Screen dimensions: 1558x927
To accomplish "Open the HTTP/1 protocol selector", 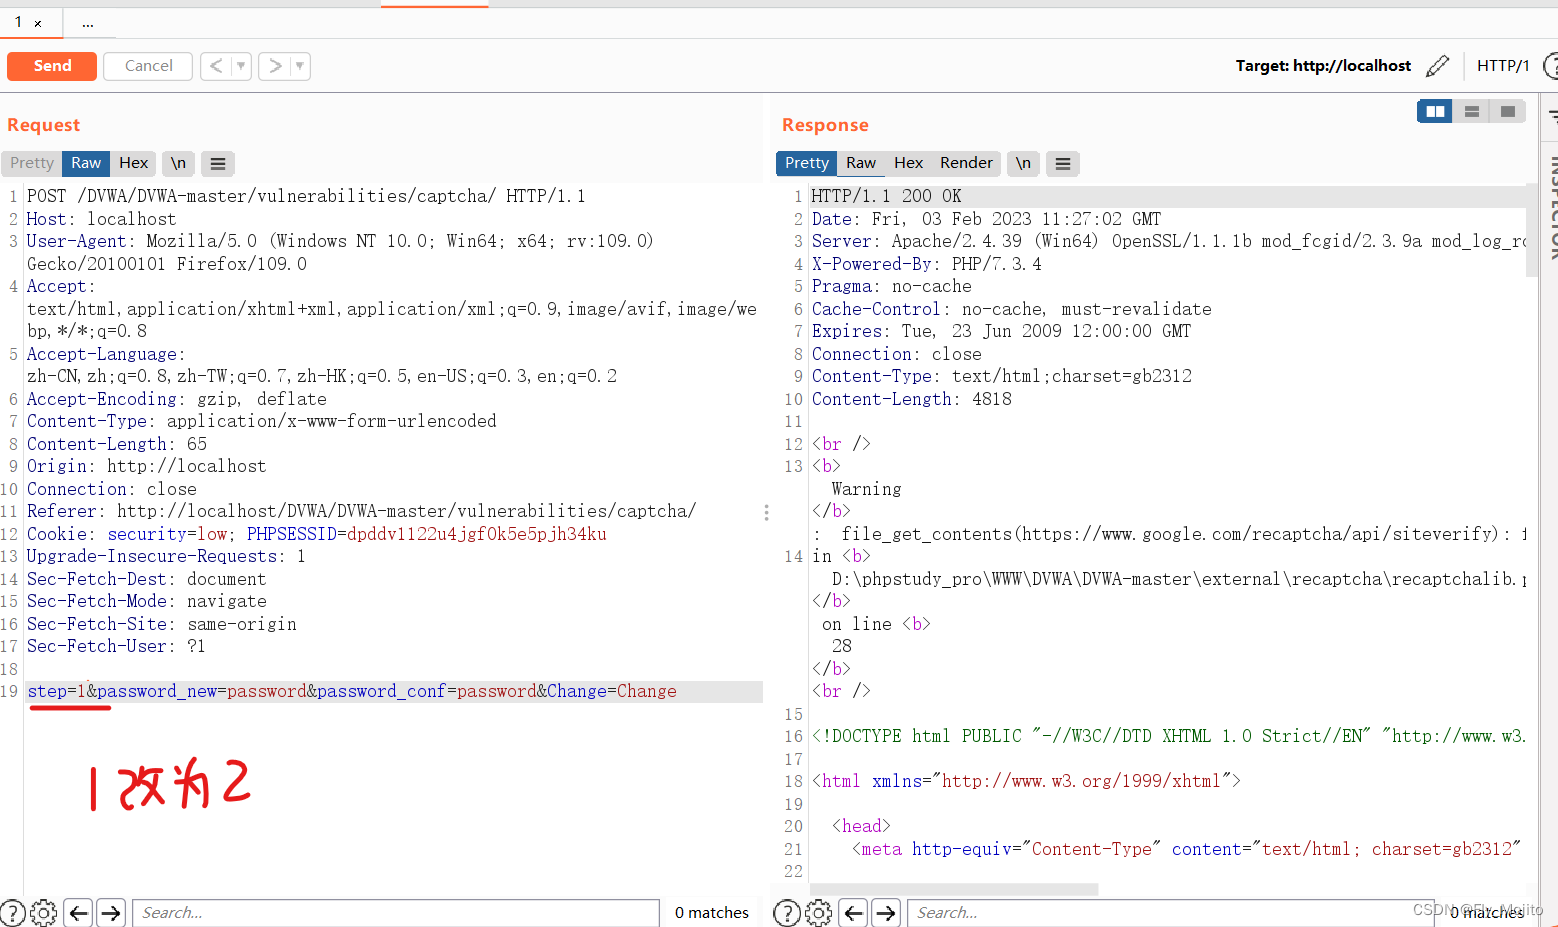I will click(1503, 65).
